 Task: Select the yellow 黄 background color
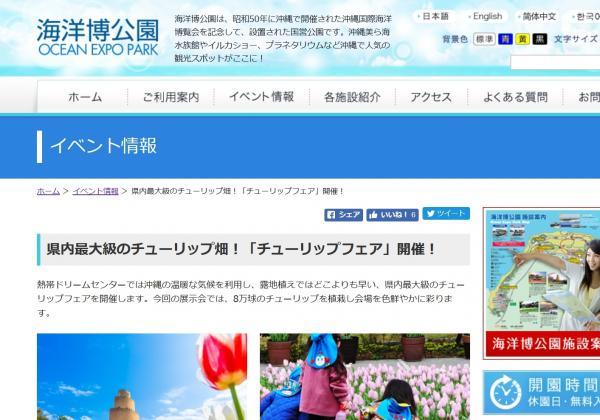[522, 39]
